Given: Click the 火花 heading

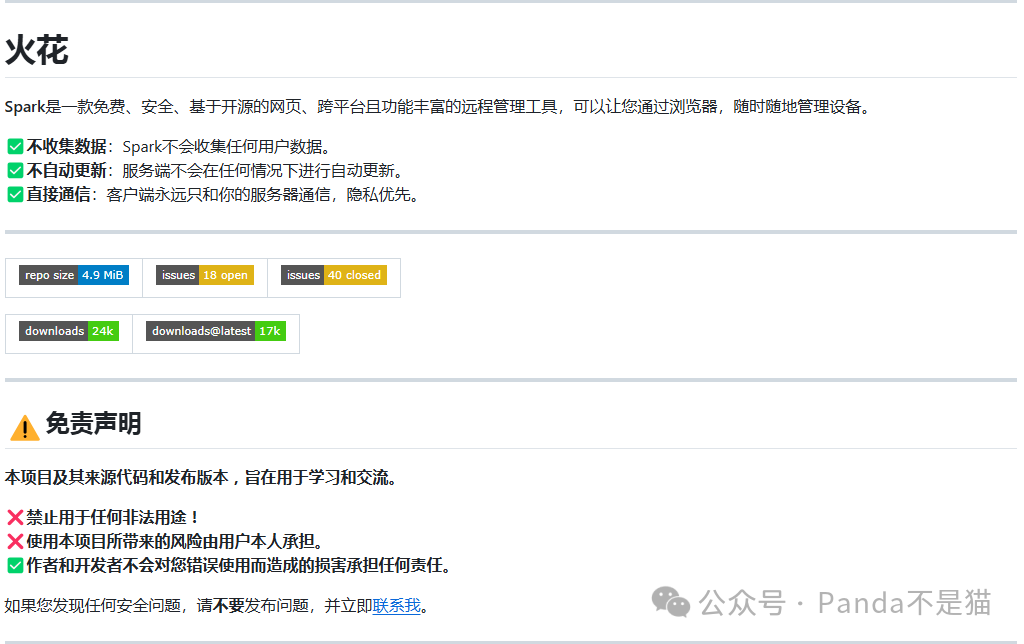Looking at the screenshot, I should (37, 50).
